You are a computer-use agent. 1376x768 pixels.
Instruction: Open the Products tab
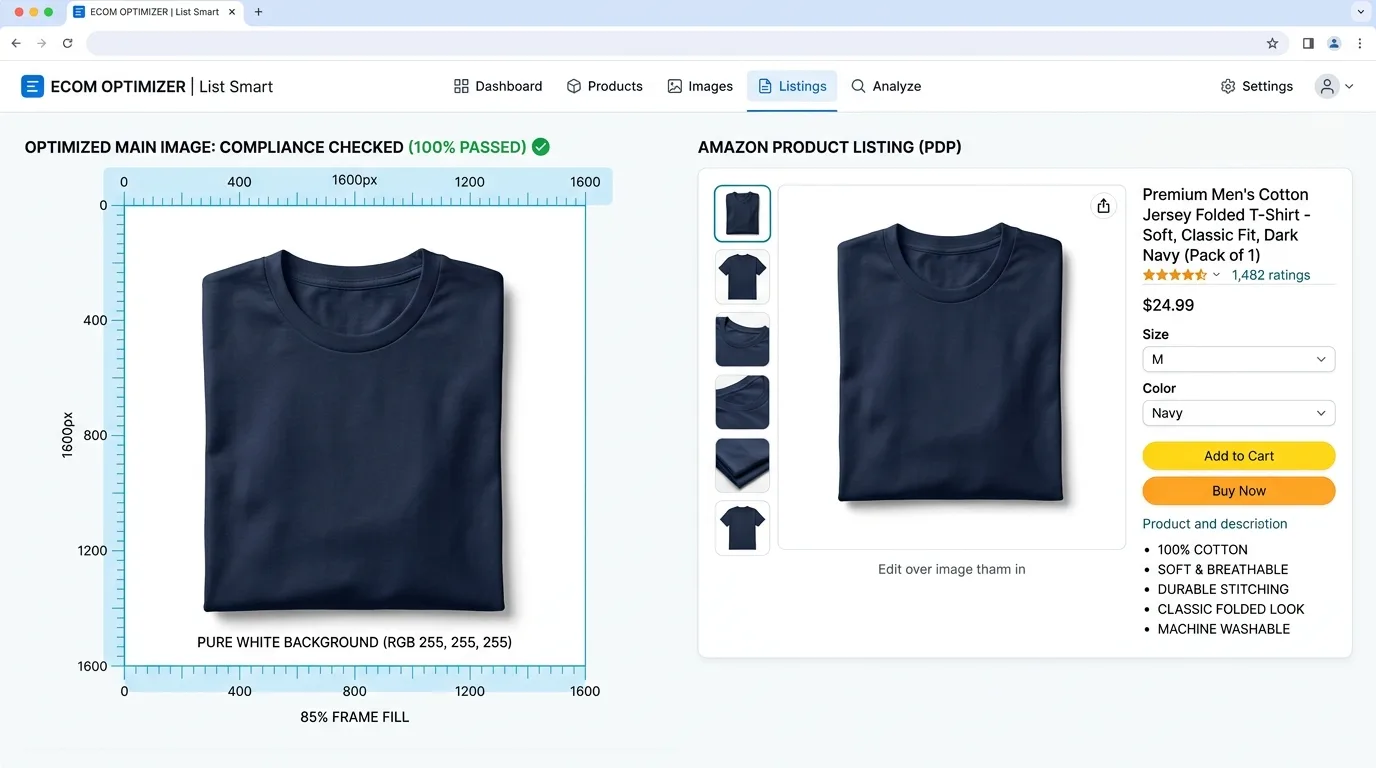pyautogui.click(x=604, y=86)
